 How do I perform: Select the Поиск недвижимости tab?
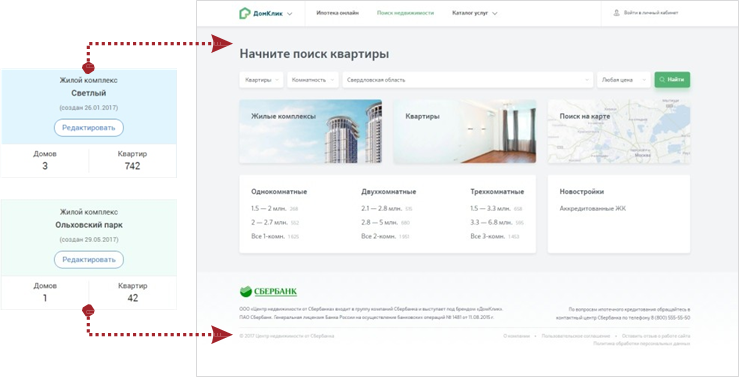405,13
